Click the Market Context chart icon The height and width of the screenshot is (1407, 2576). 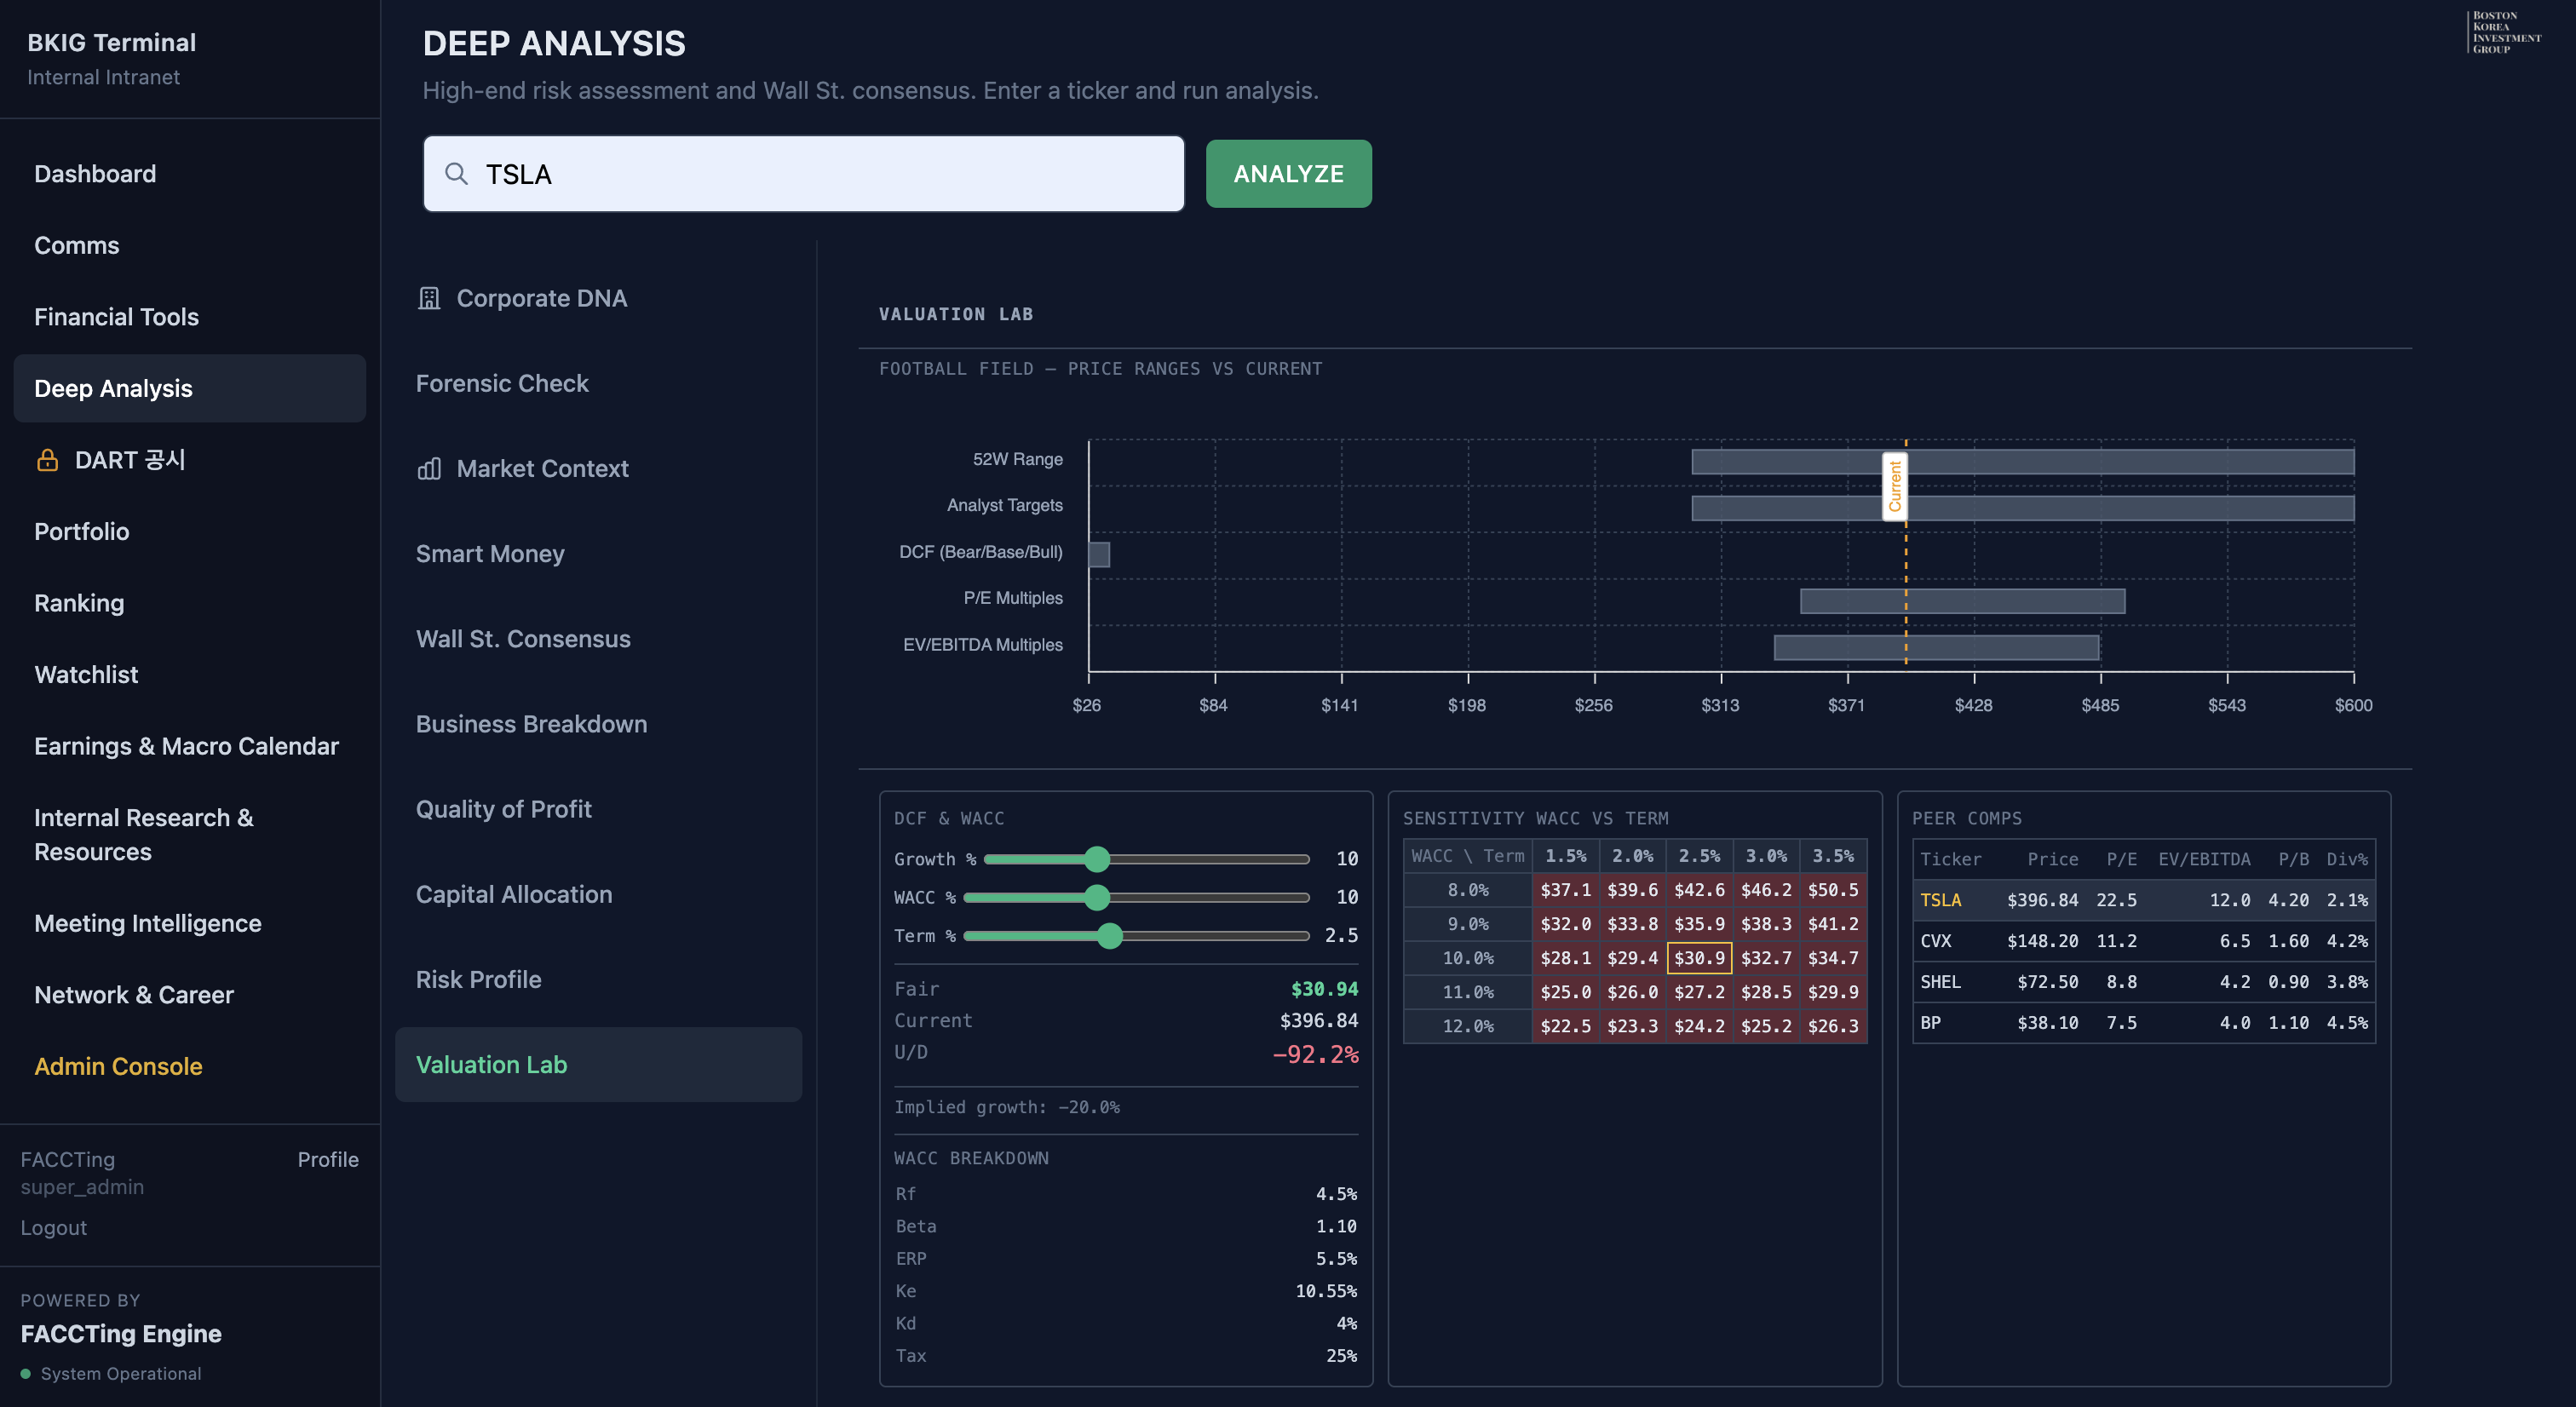(x=429, y=468)
